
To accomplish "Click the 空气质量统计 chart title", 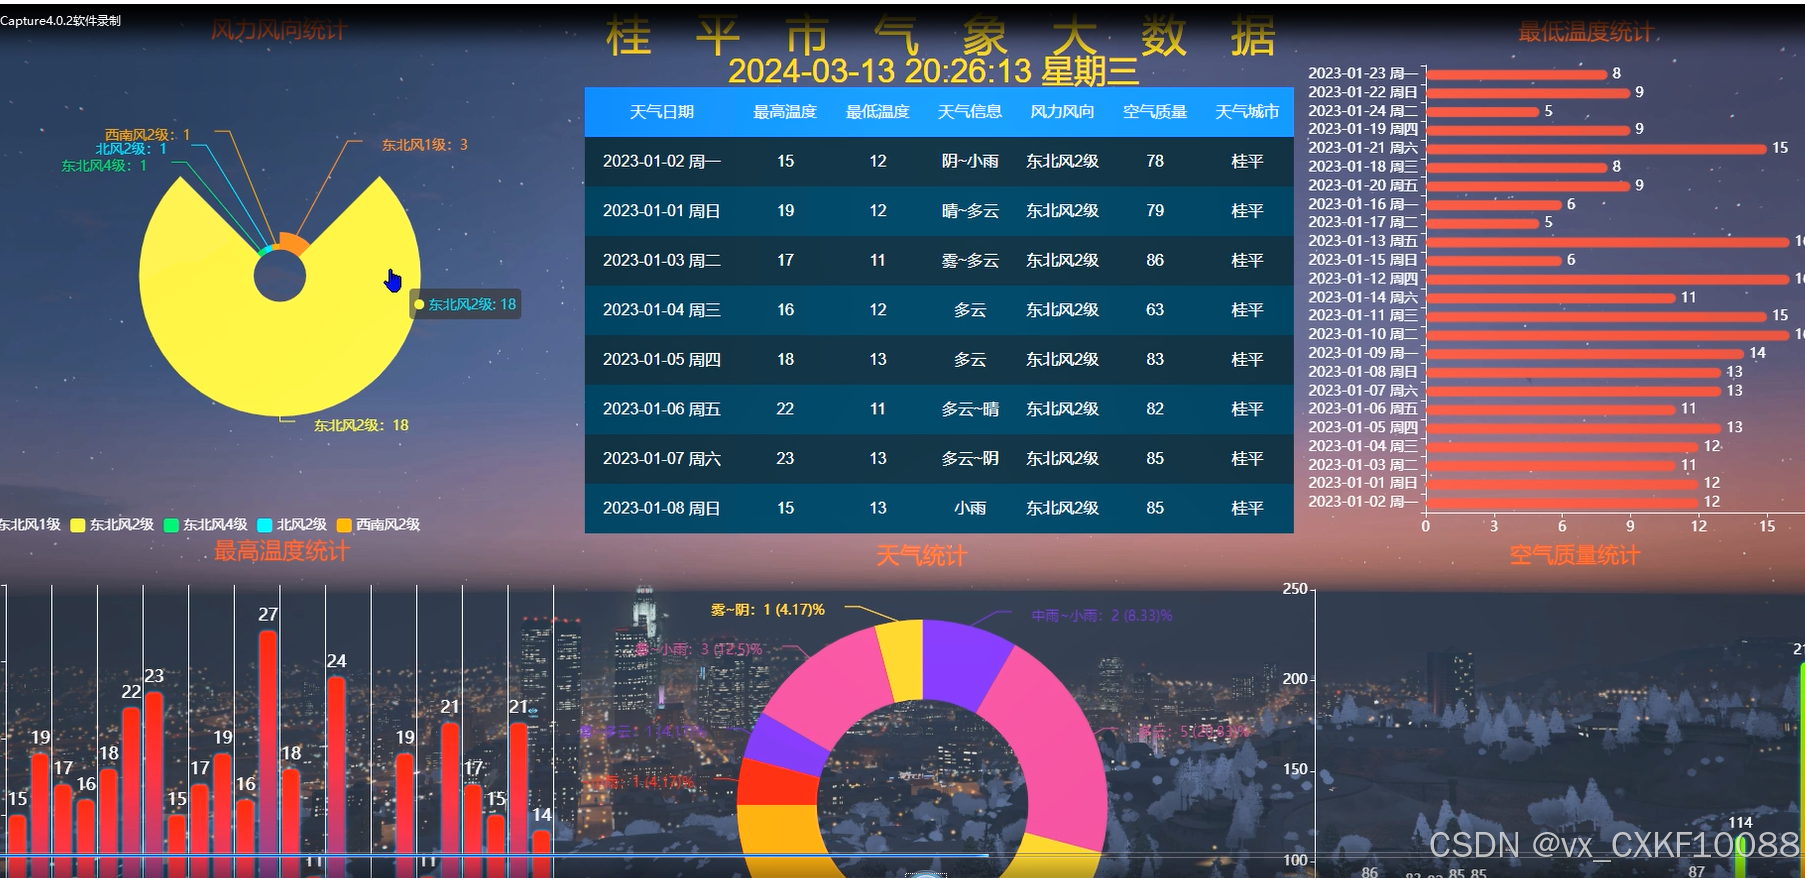I will pyautogui.click(x=1575, y=556).
